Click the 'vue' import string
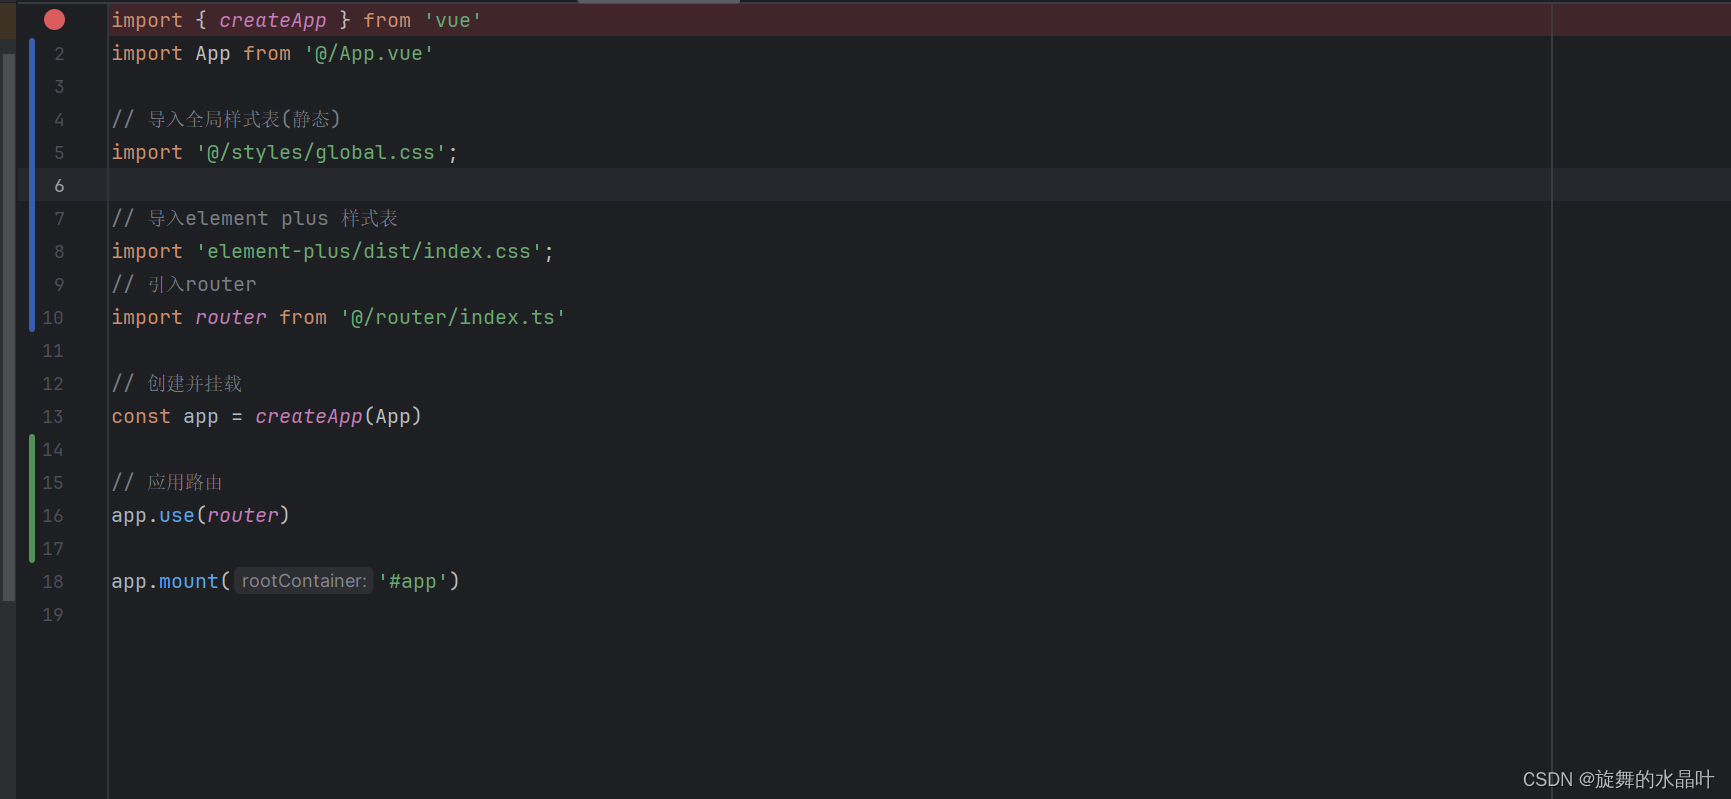This screenshot has width=1731, height=799. pos(453,20)
